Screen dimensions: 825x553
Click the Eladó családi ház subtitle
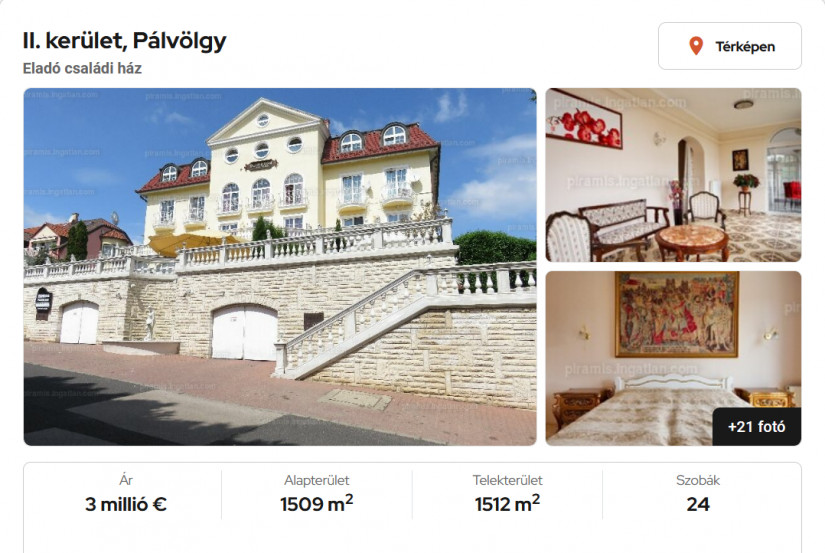(x=82, y=68)
